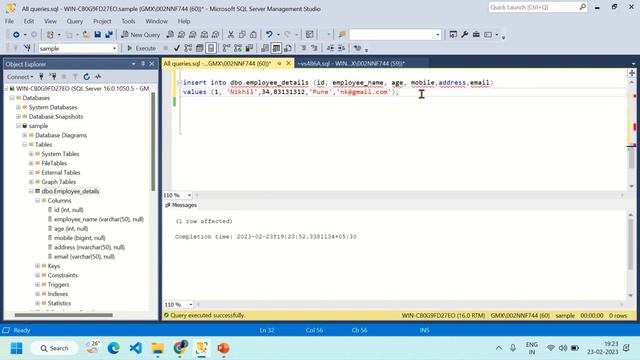640x360 pixels.
Task: Expand the Indexes folder
Action: (38, 294)
